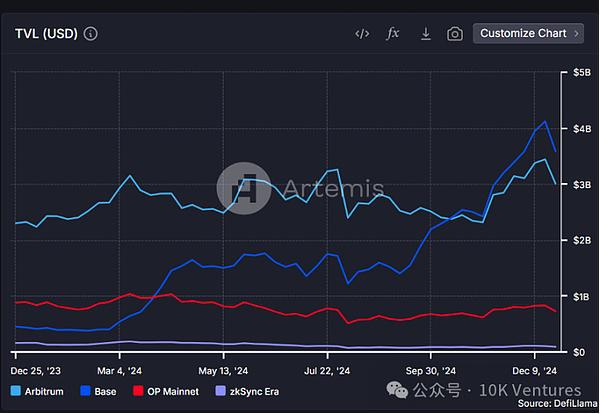Click the $5B axis label
The image size is (600, 414).
(x=582, y=73)
